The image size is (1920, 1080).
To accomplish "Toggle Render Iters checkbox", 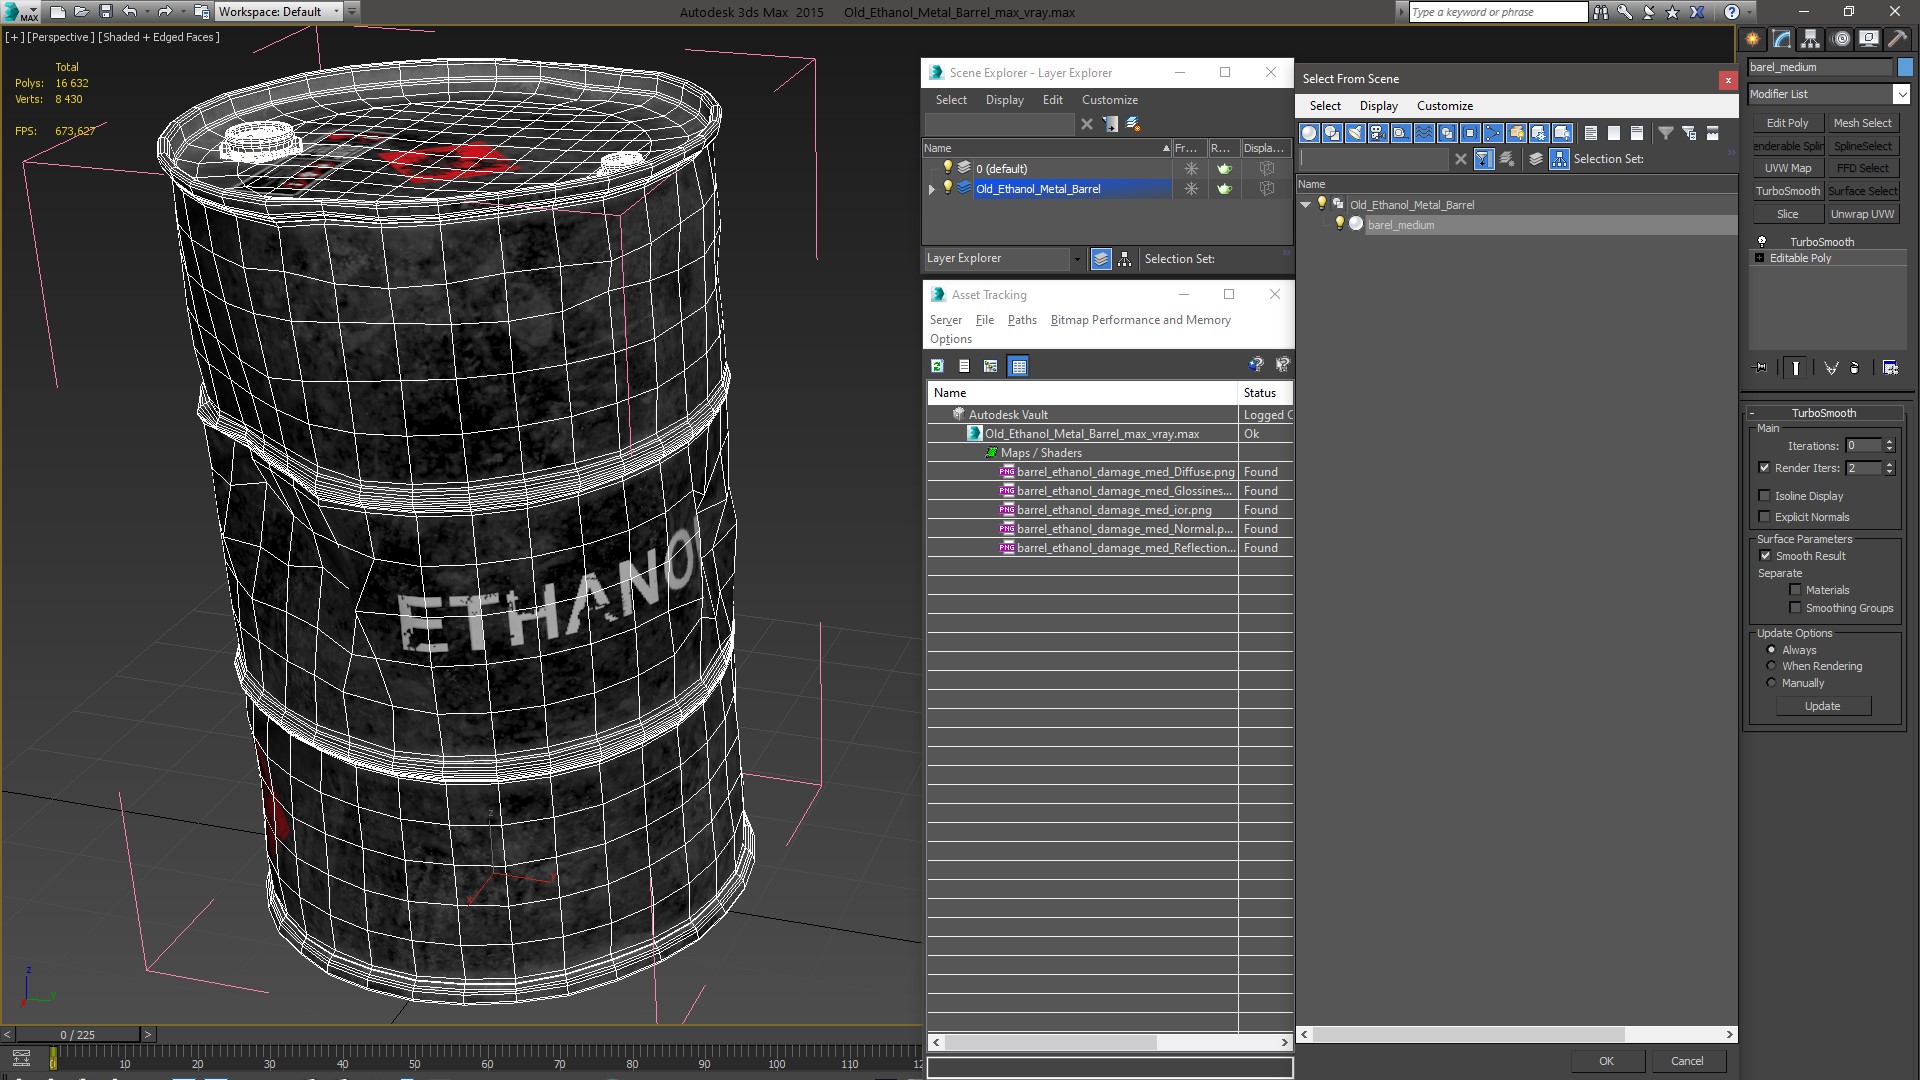I will (1765, 468).
